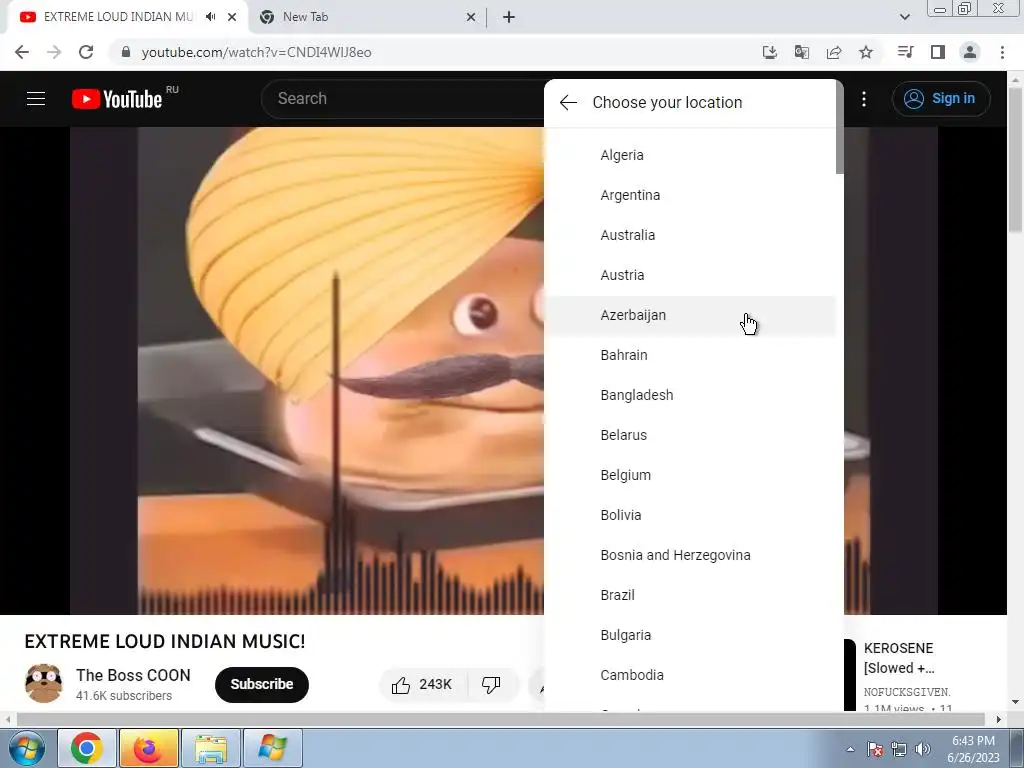Select Australia as location
This screenshot has width=1024, height=768.
click(x=690, y=235)
